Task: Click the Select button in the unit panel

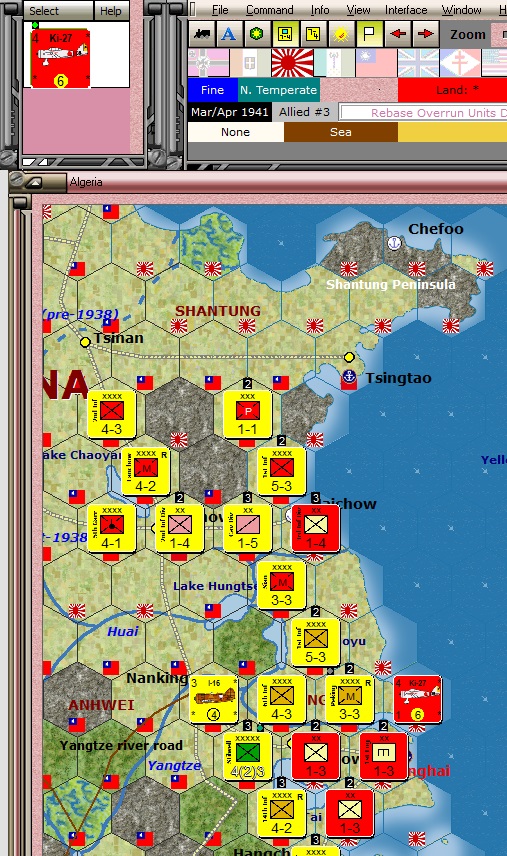Action: pos(58,11)
